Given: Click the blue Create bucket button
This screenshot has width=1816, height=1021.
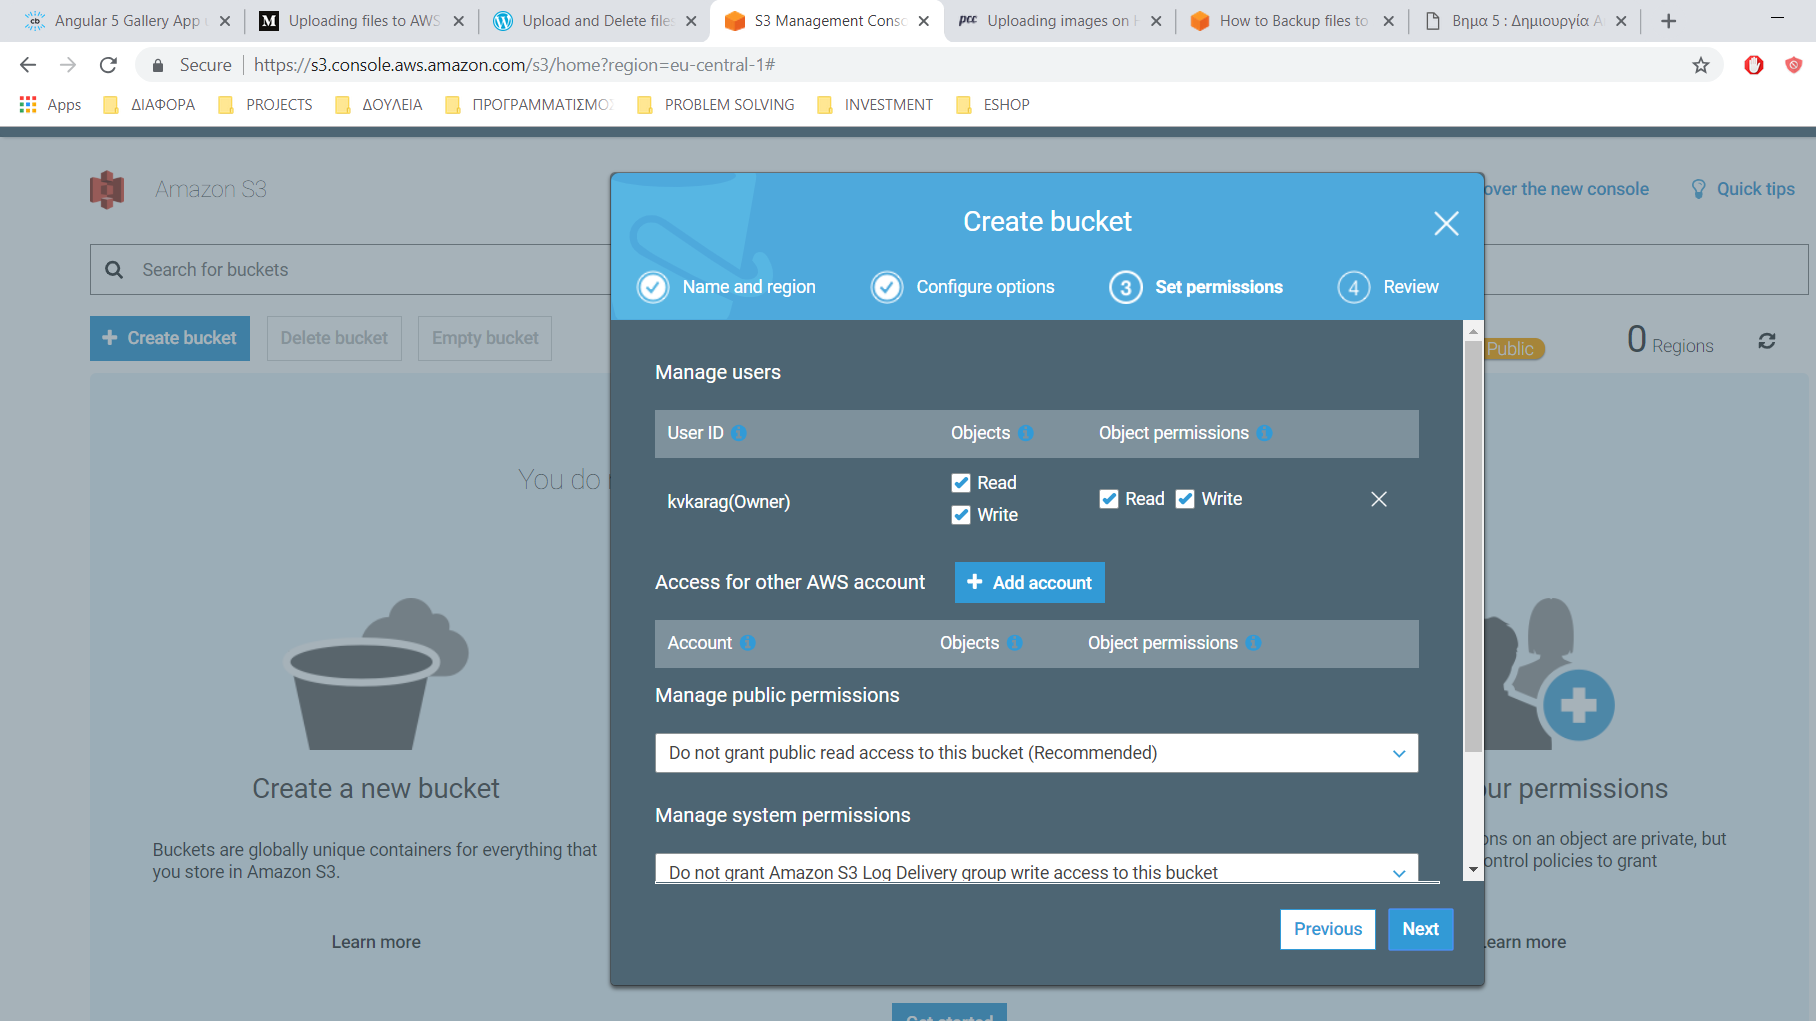Looking at the screenshot, I should [x=170, y=338].
